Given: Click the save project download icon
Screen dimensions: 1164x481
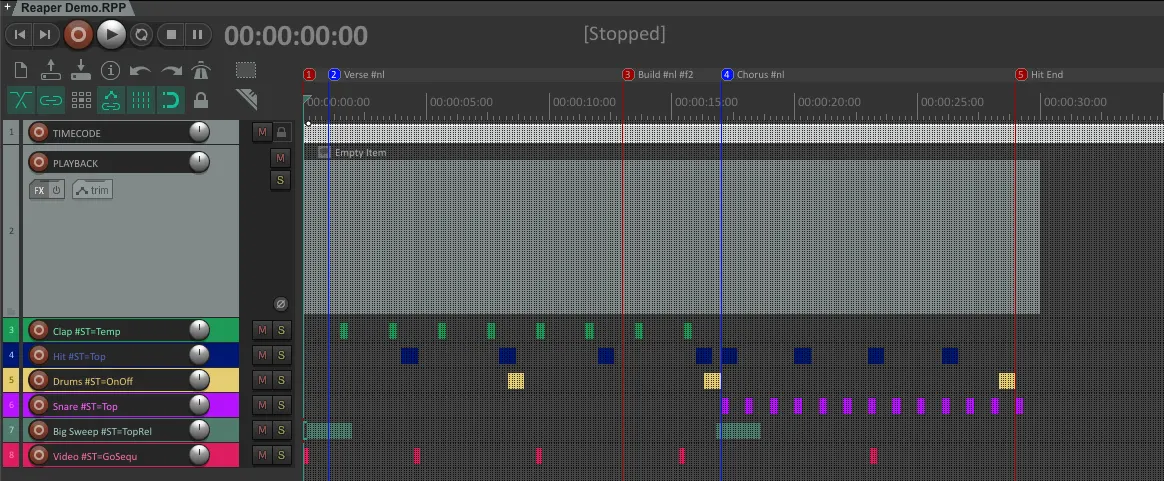Looking at the screenshot, I should [x=81, y=70].
